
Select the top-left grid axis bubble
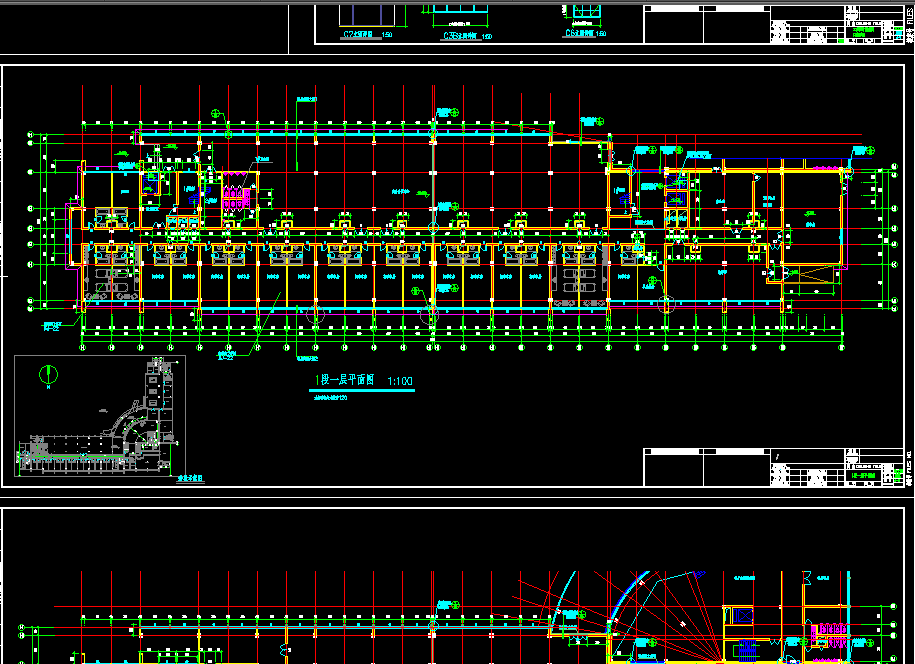(x=30, y=134)
